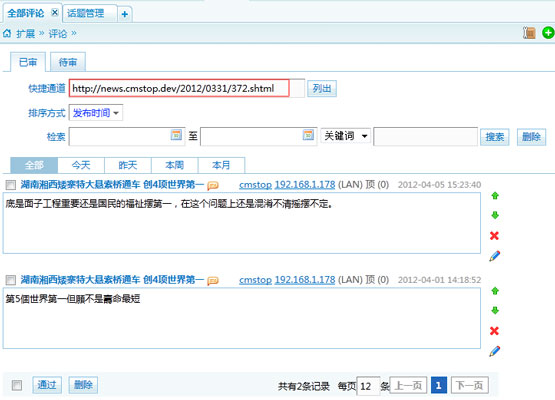This screenshot has width=555, height=400.
Task: Click the green up arrow on first comment
Action: (x=495, y=195)
